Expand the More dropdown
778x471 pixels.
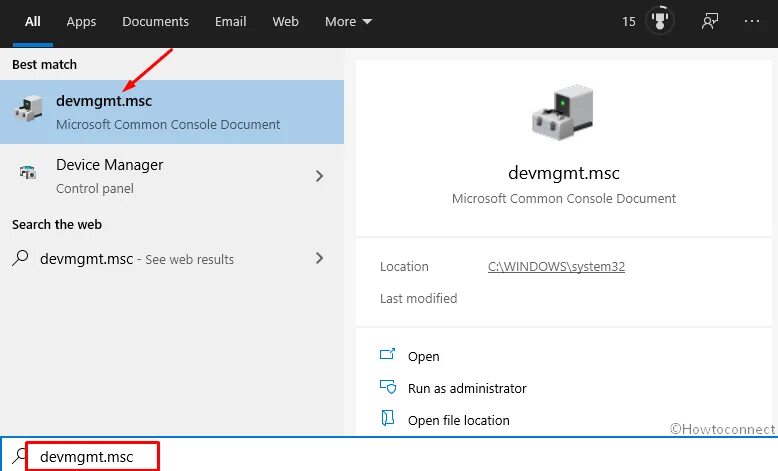point(348,22)
